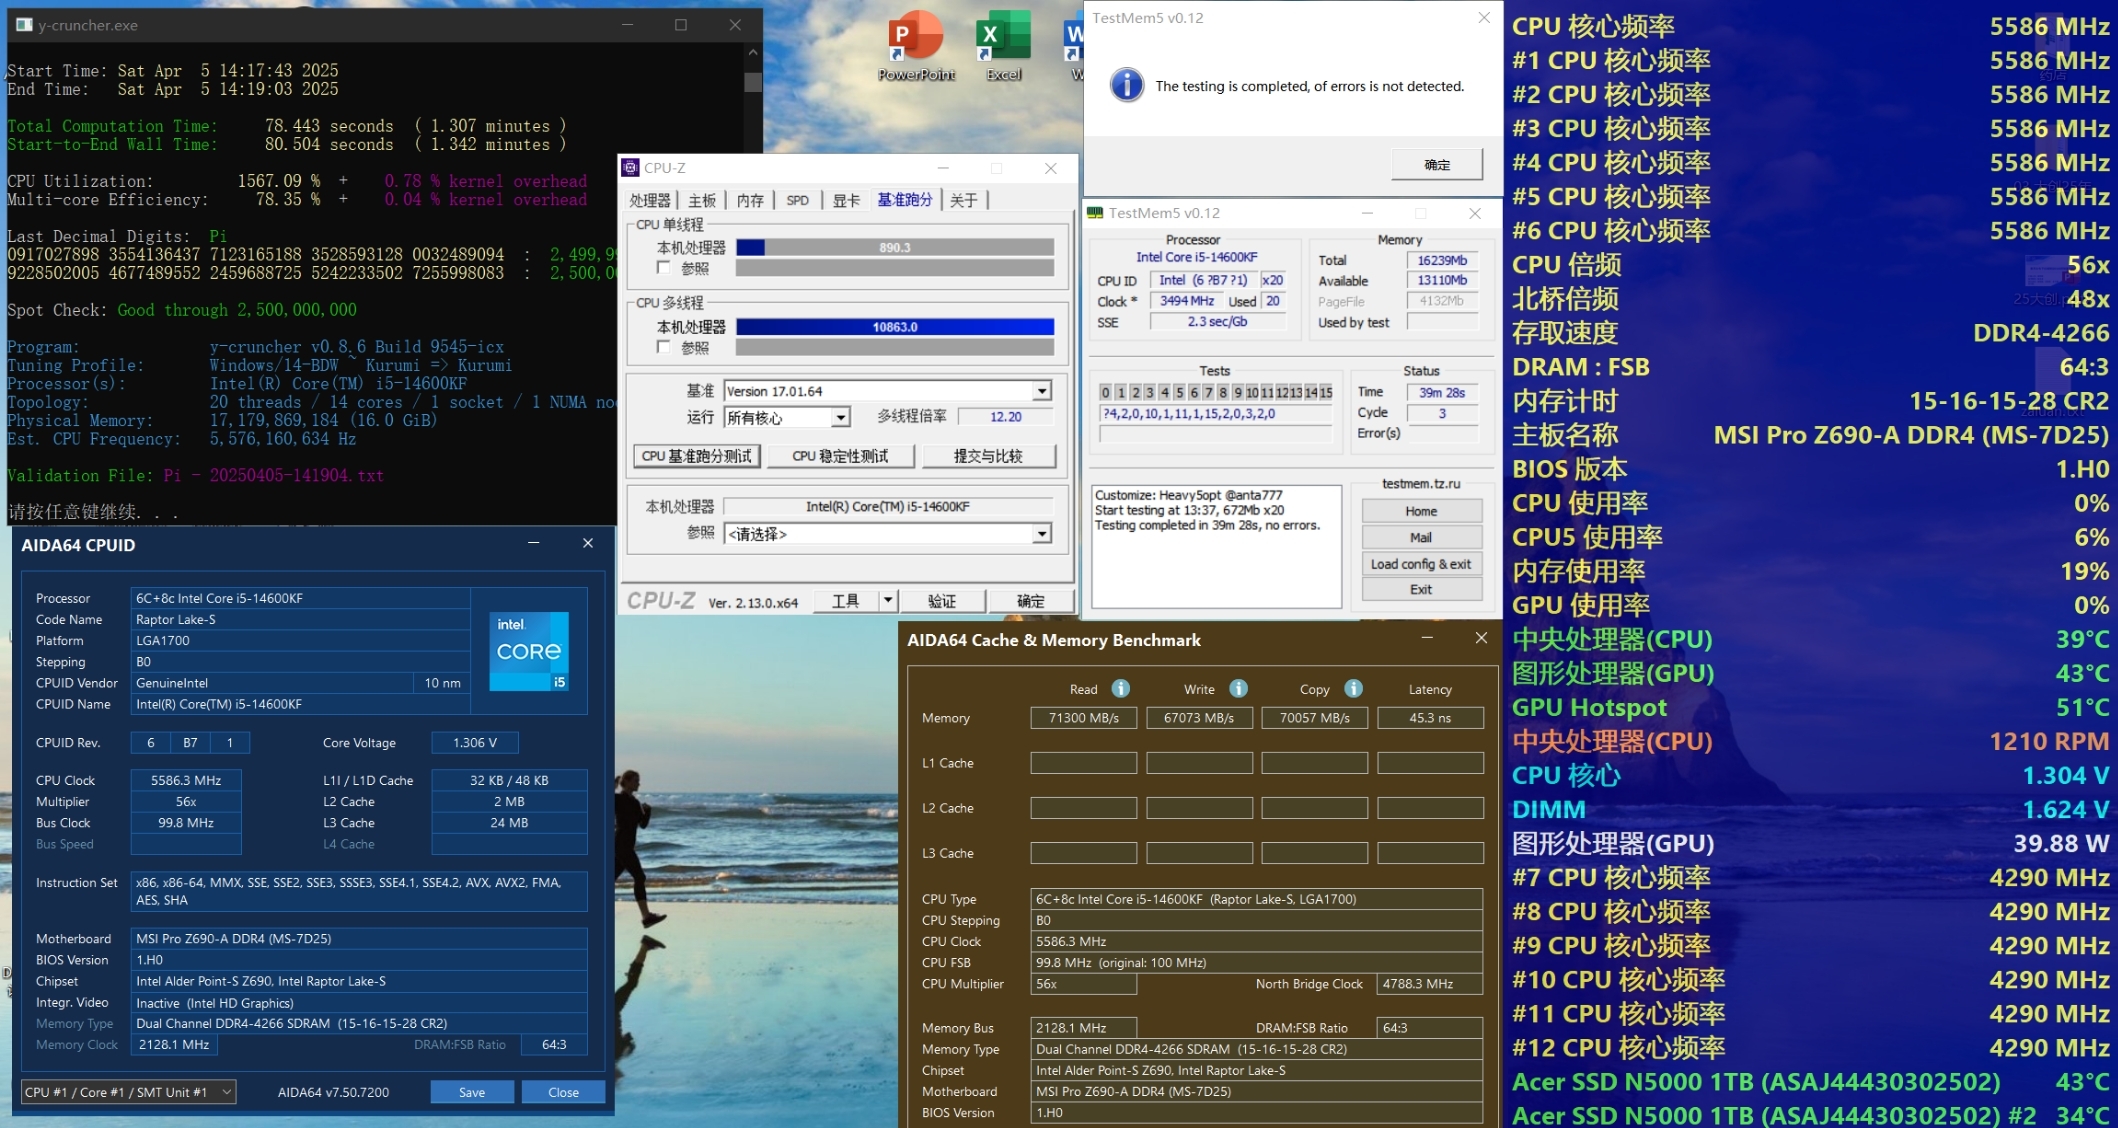This screenshot has height=1128, width=2118.
Task: Switch to SPD tab in CPU-Z
Action: pos(797,200)
